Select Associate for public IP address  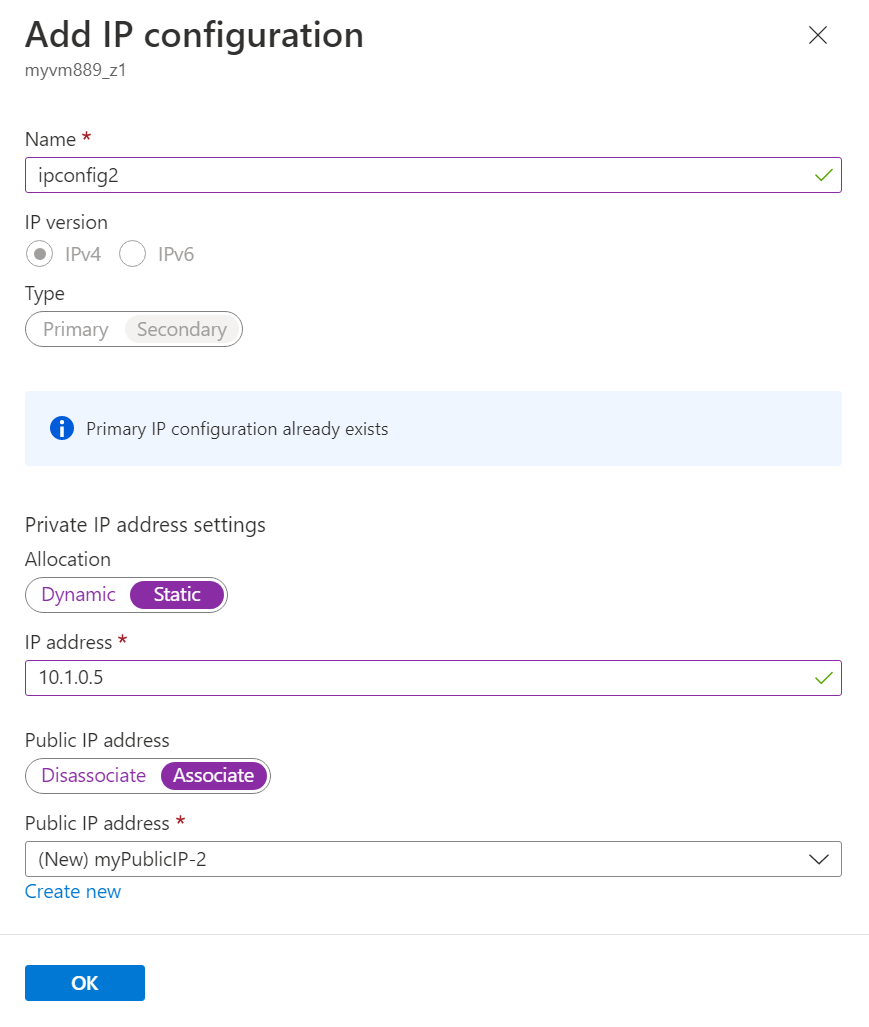(x=214, y=775)
